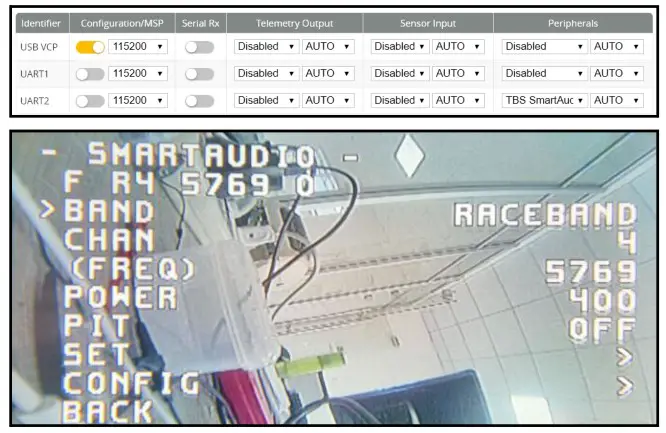Open UART2 Sensor Input AUTO baud dropdown
Screen dimensions: 666x433
[x=458, y=100]
